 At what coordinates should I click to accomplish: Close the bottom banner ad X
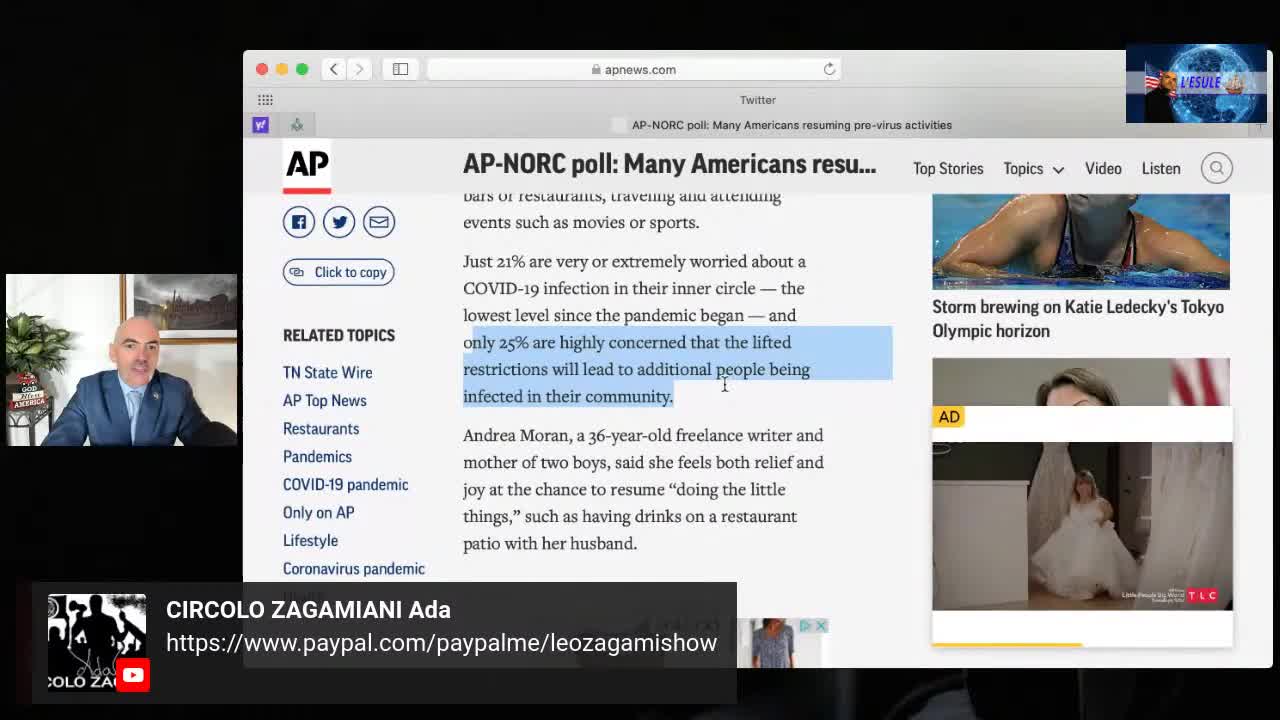tap(821, 626)
